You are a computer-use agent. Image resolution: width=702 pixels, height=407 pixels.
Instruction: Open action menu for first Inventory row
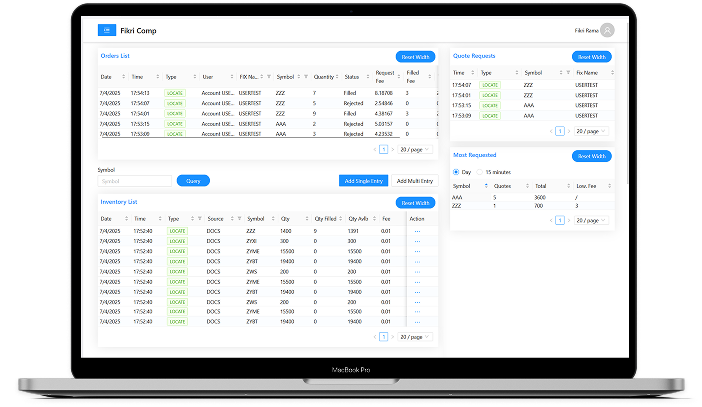417,231
